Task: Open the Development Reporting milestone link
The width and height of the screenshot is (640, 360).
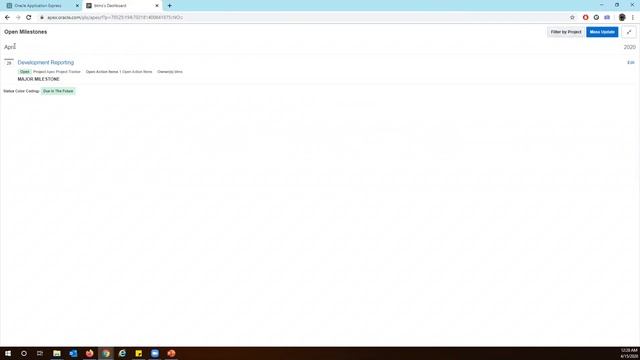Action: pyautogui.click(x=46, y=62)
